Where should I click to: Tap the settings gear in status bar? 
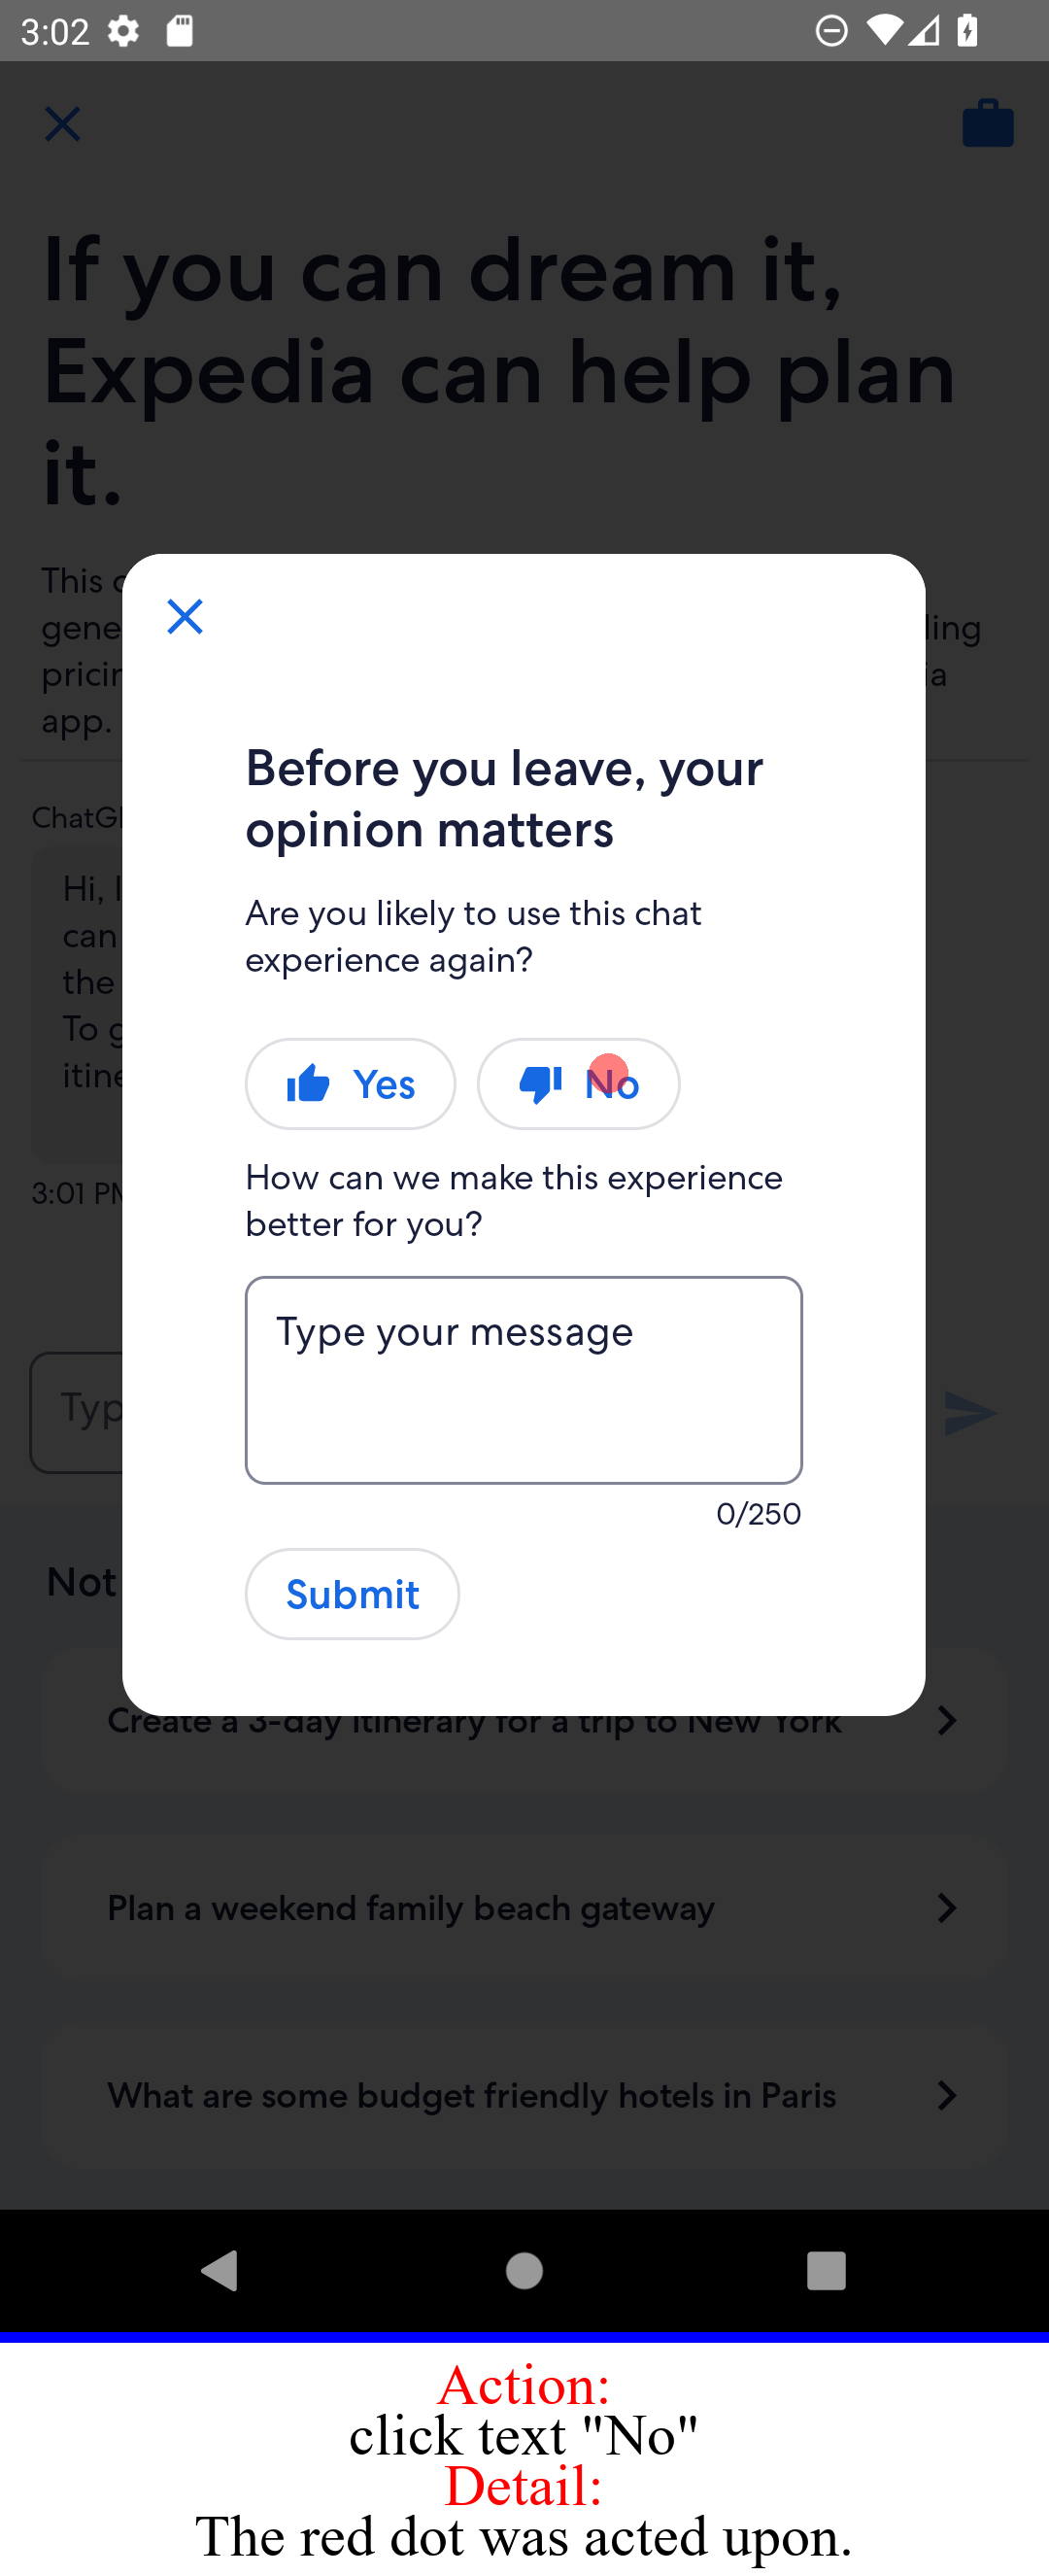click(123, 31)
